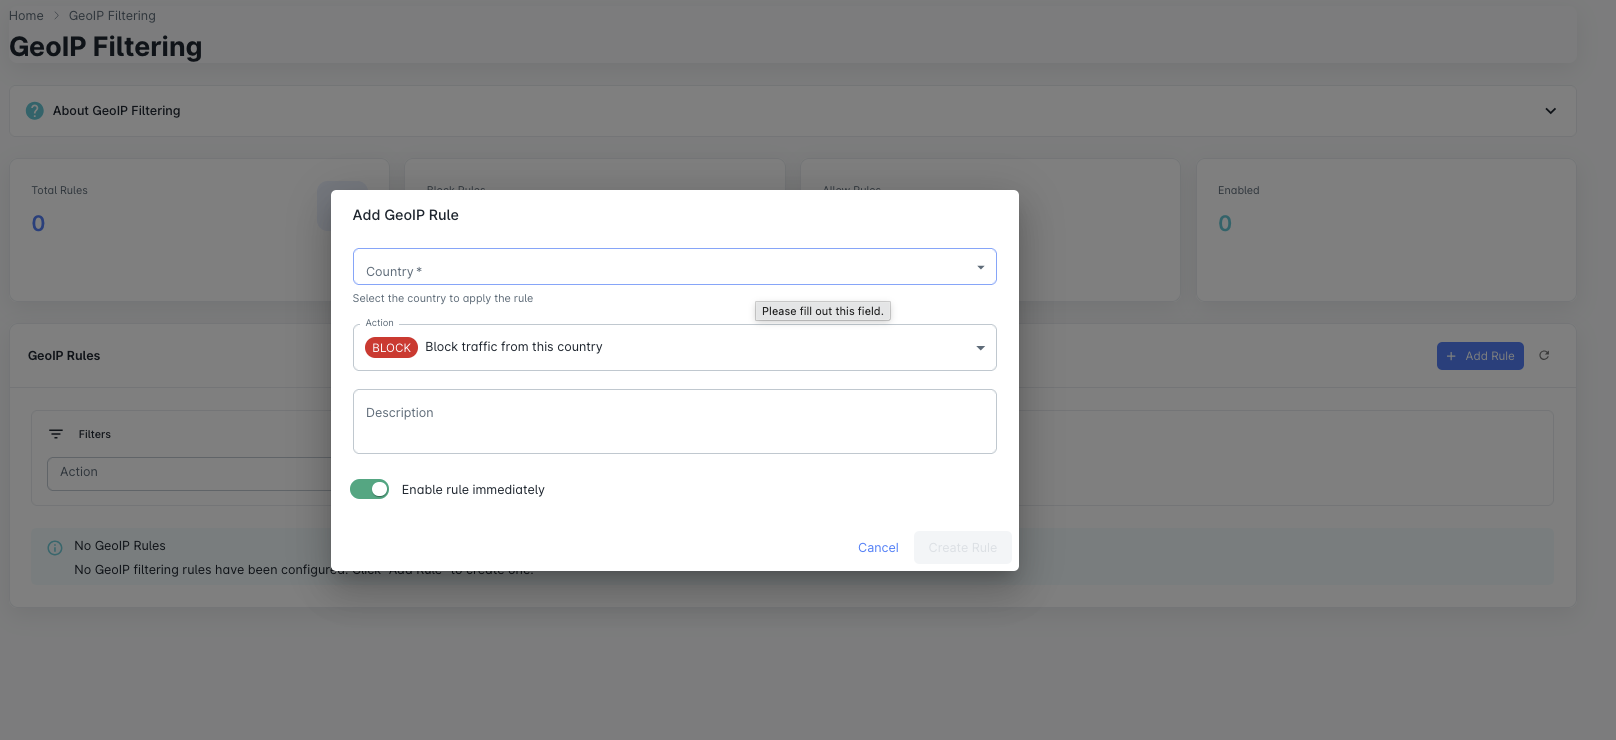
Task: Click the blue Add Rule button
Action: click(1479, 356)
